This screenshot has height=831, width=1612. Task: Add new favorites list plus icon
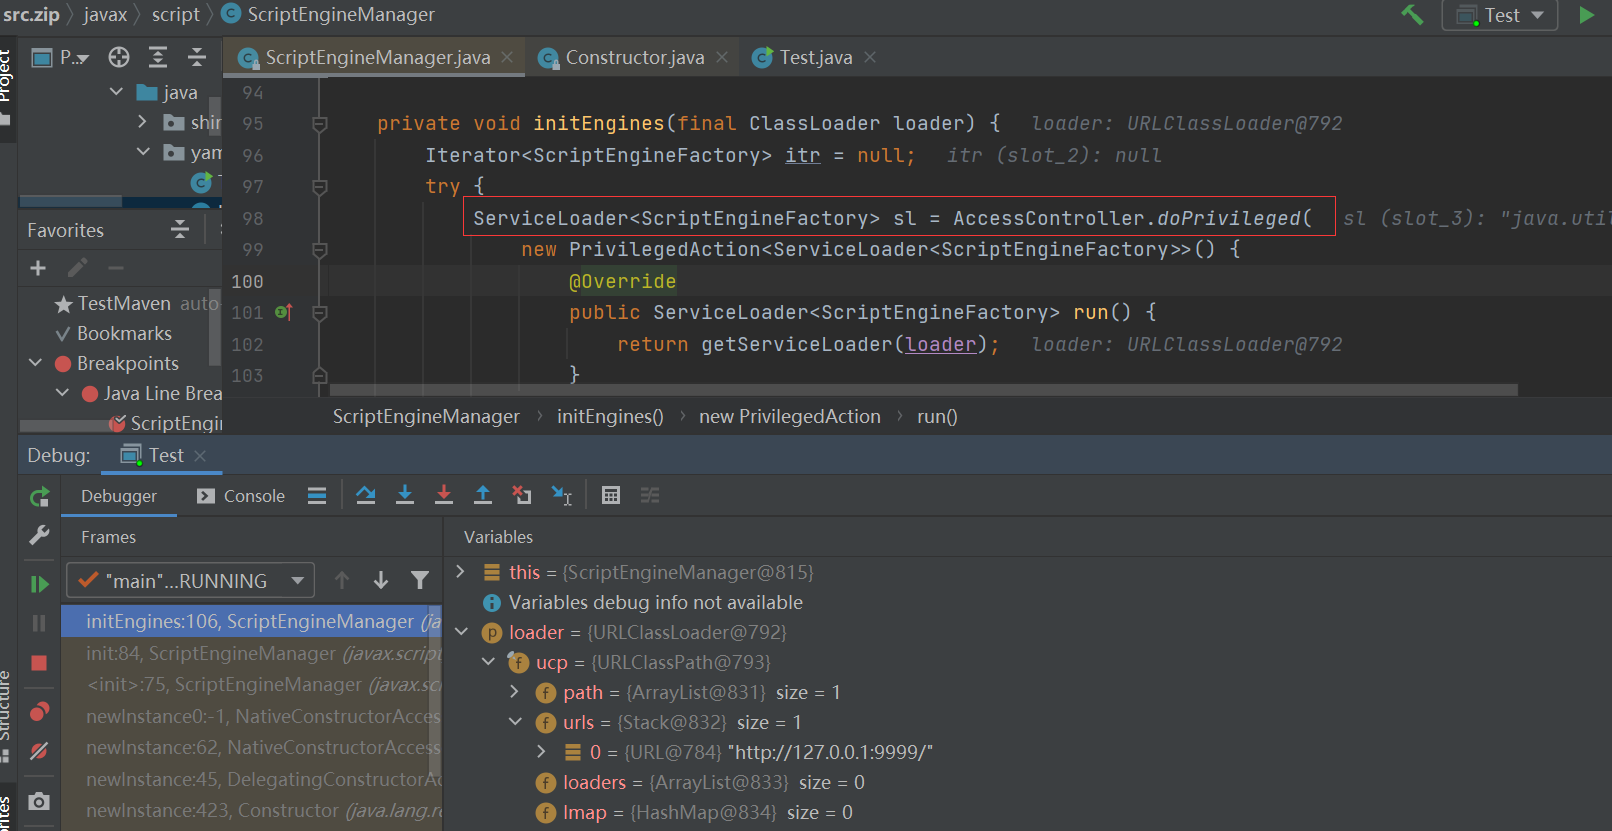coord(38,268)
